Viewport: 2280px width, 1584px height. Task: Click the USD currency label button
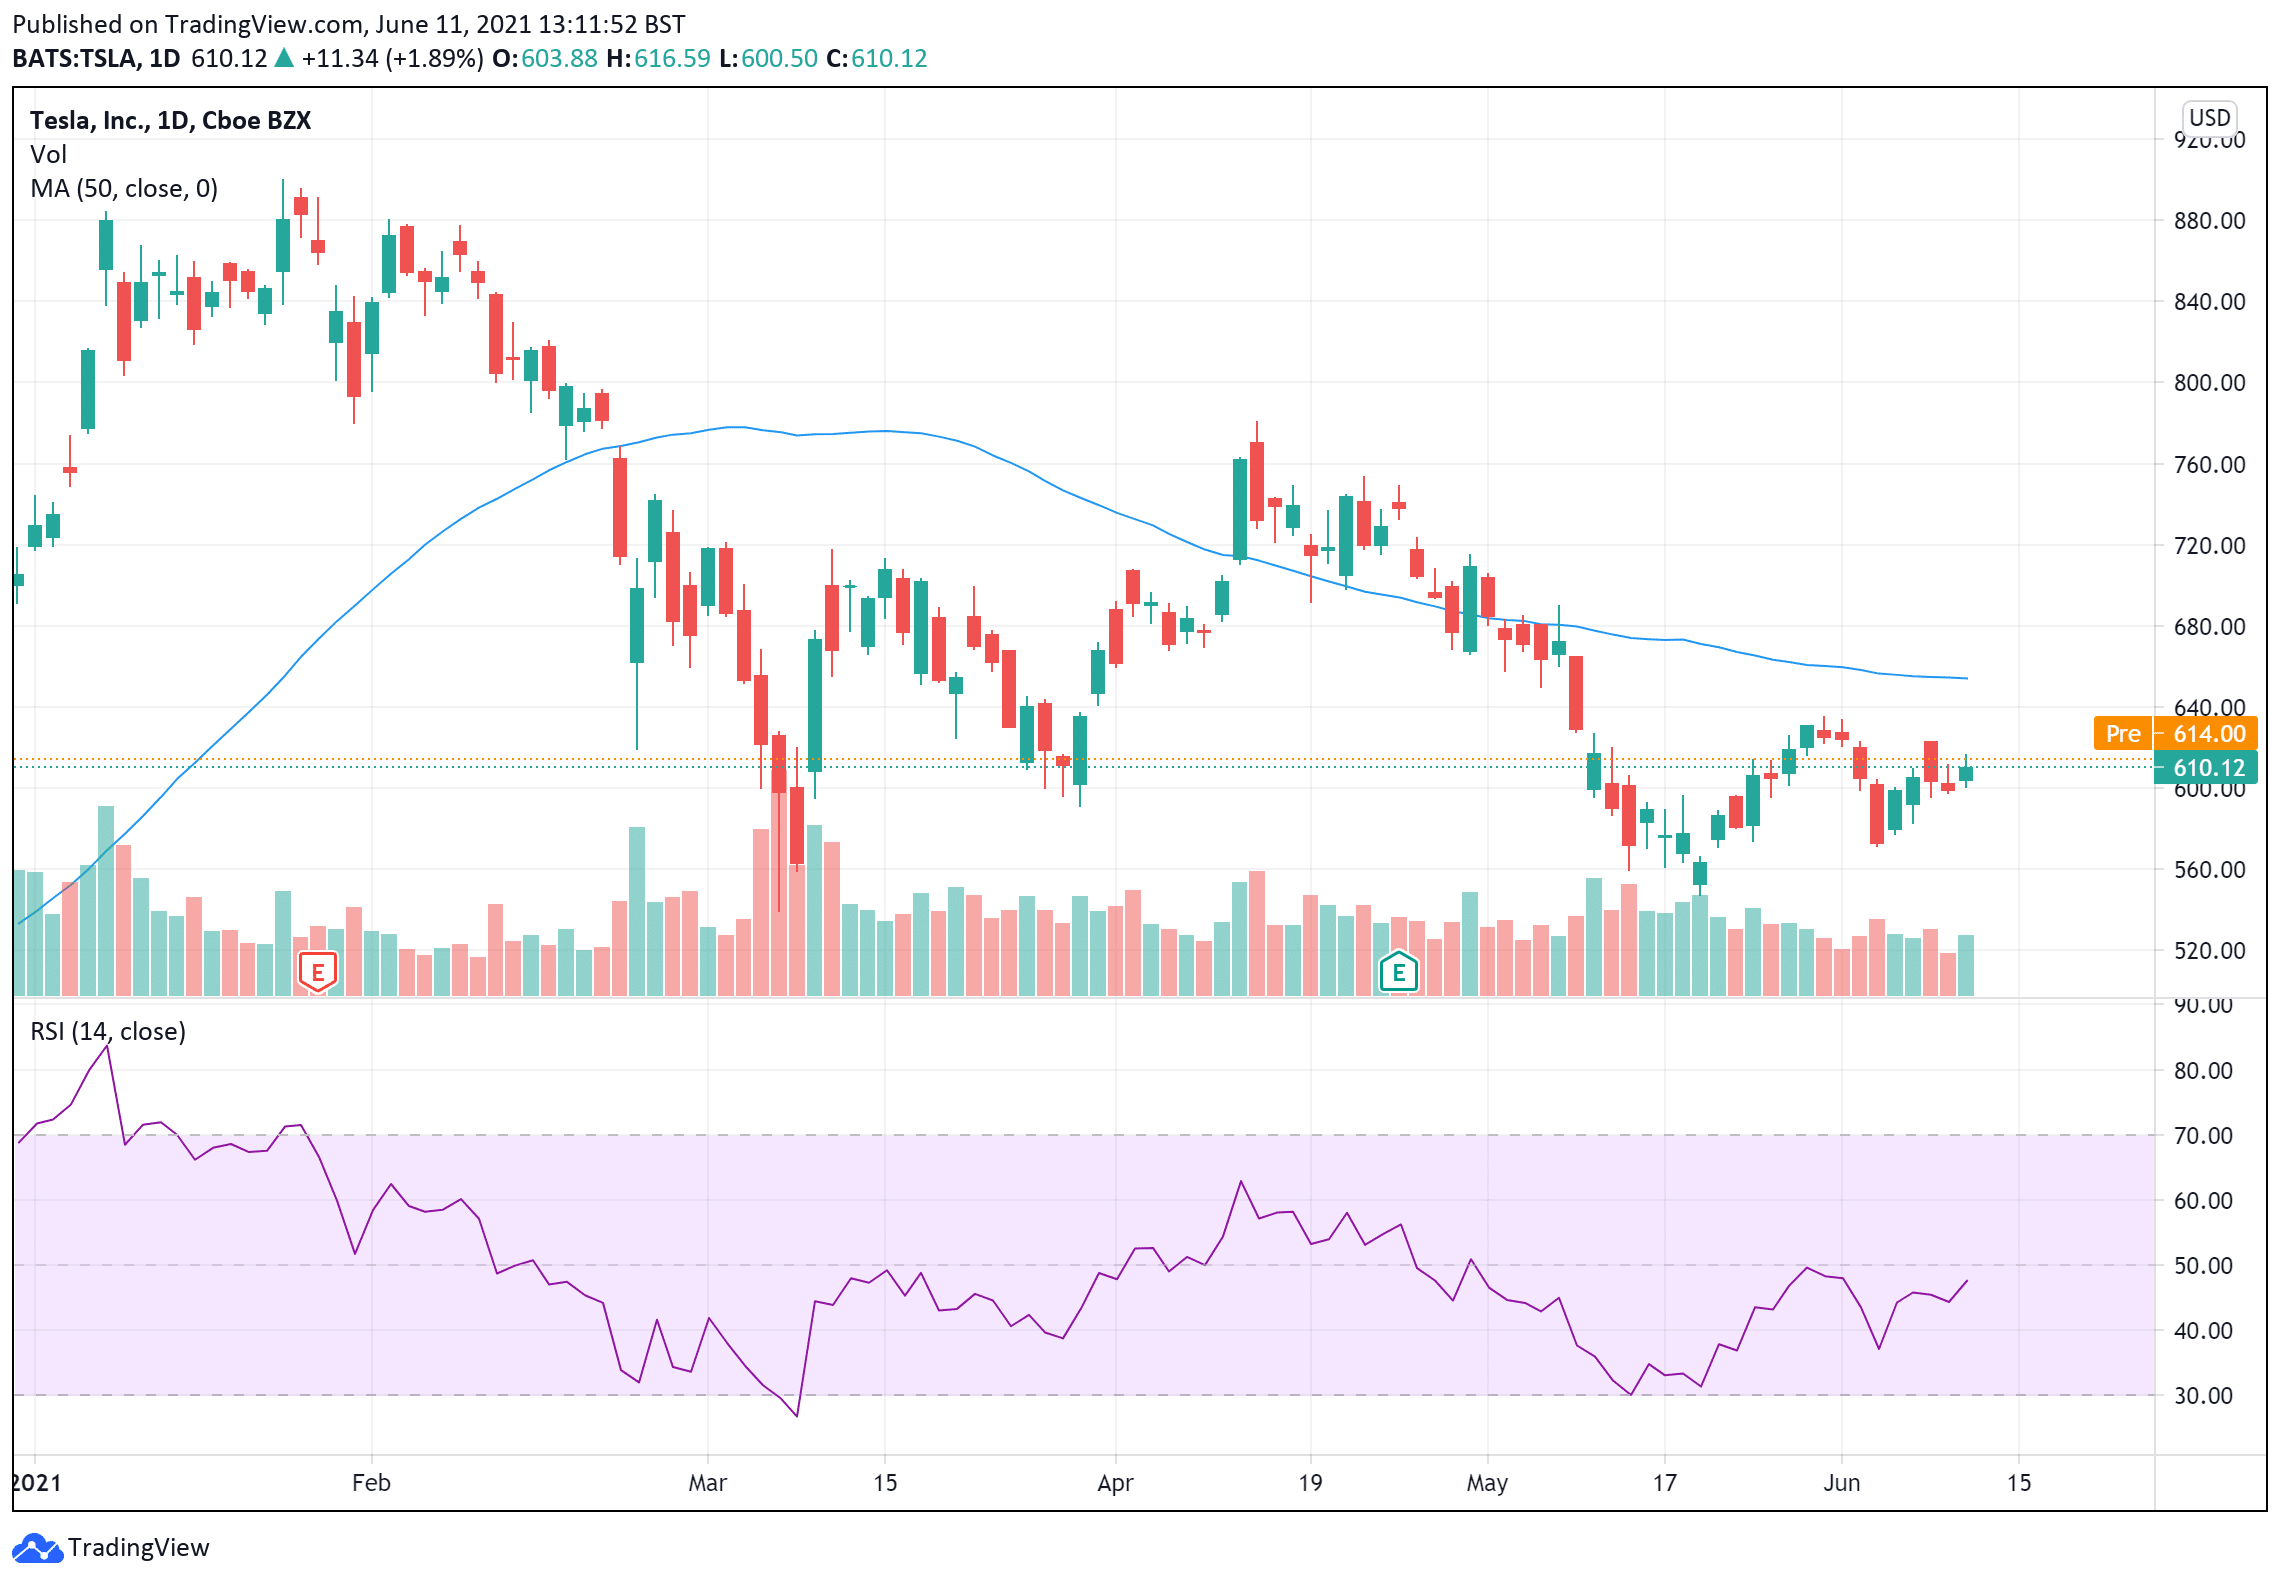(2209, 118)
